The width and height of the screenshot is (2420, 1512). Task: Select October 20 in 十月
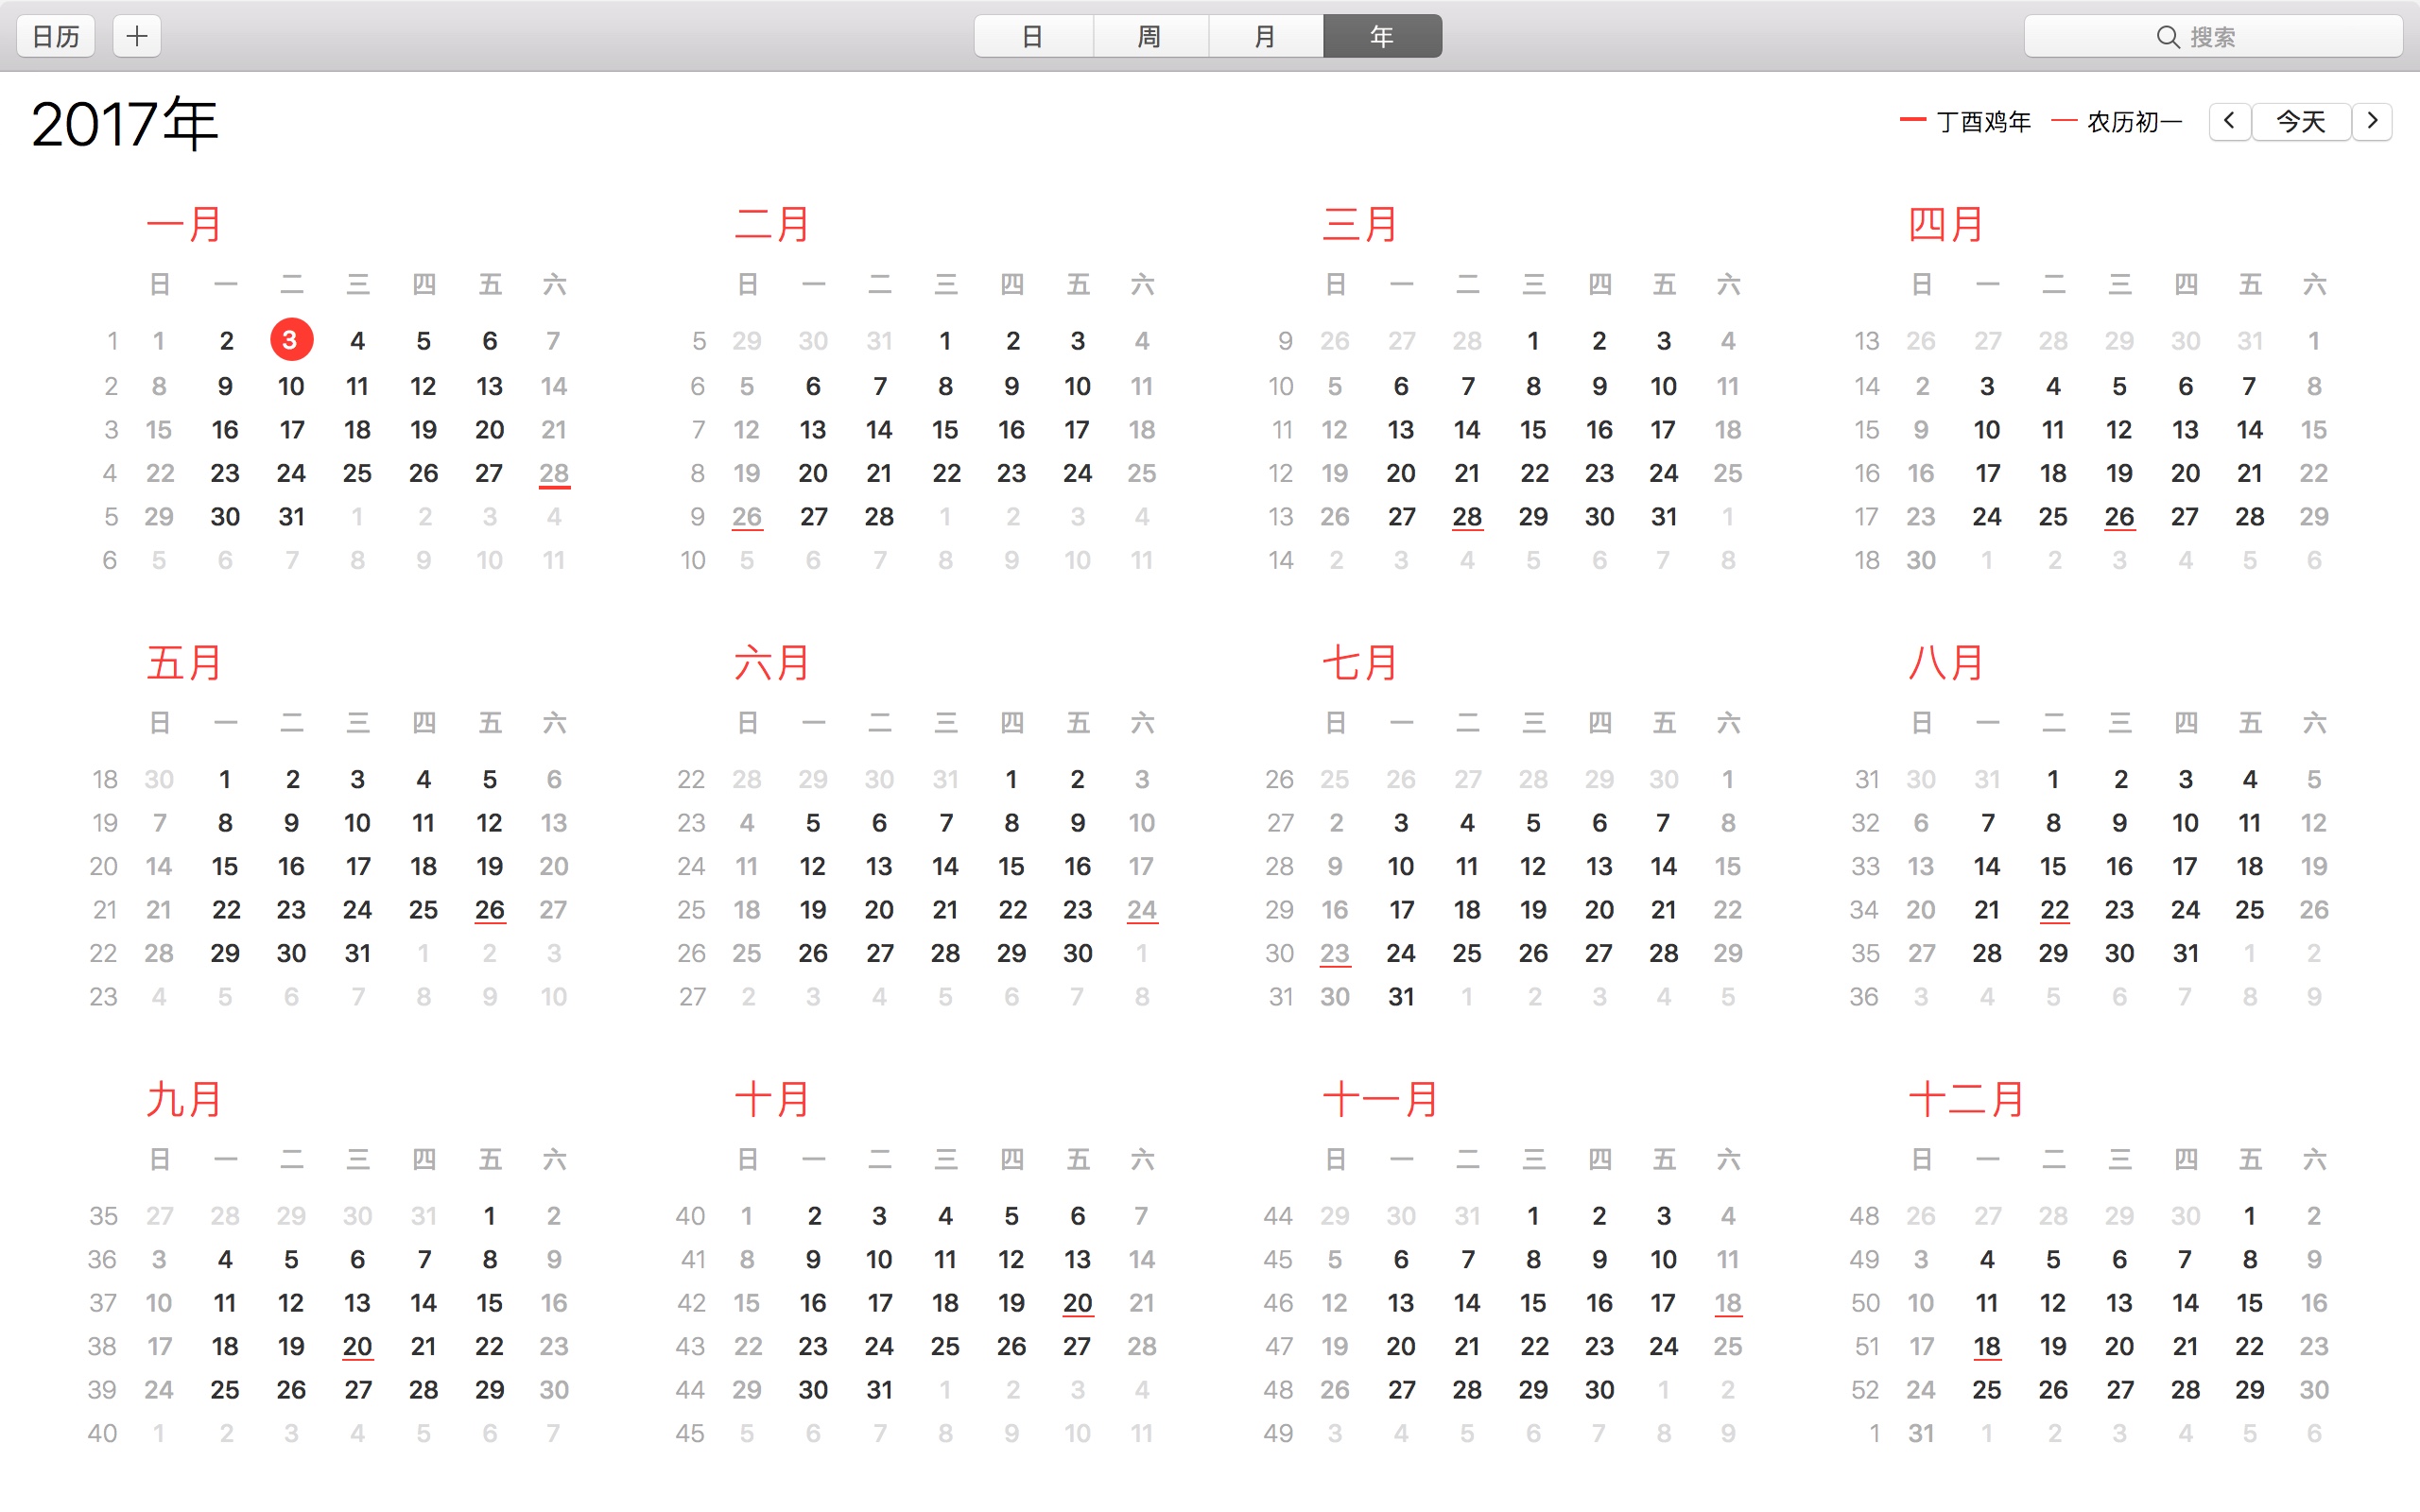tap(1077, 1303)
